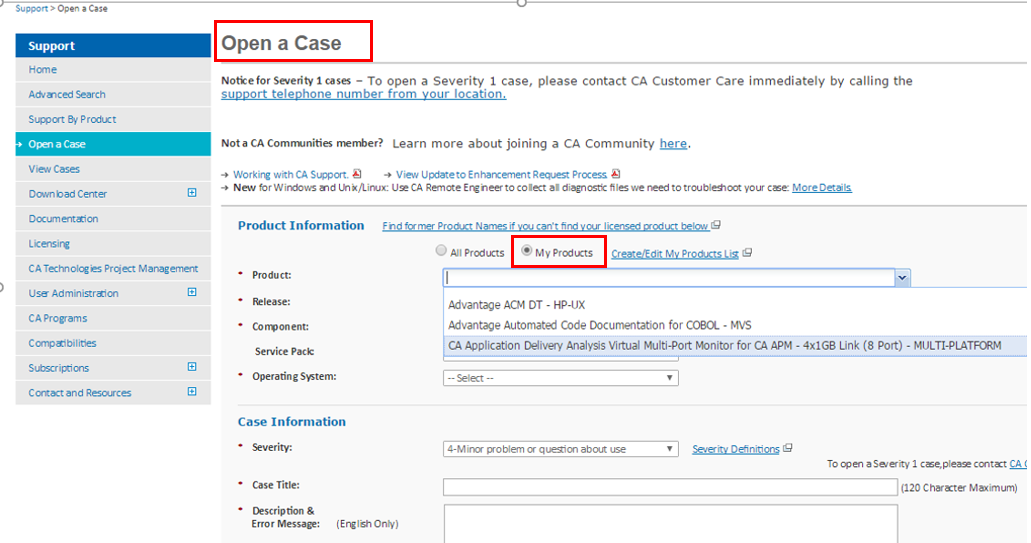This screenshot has height=543, width=1031.
Task: Open CA Programs sidebar entry
Action: pos(113,318)
